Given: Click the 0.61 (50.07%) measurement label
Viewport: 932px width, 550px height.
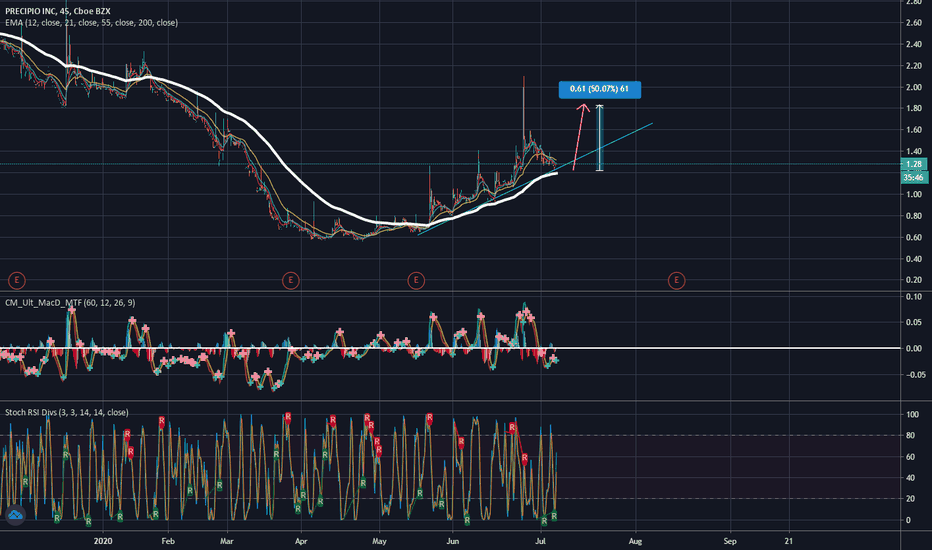Looking at the screenshot, I should [x=600, y=89].
